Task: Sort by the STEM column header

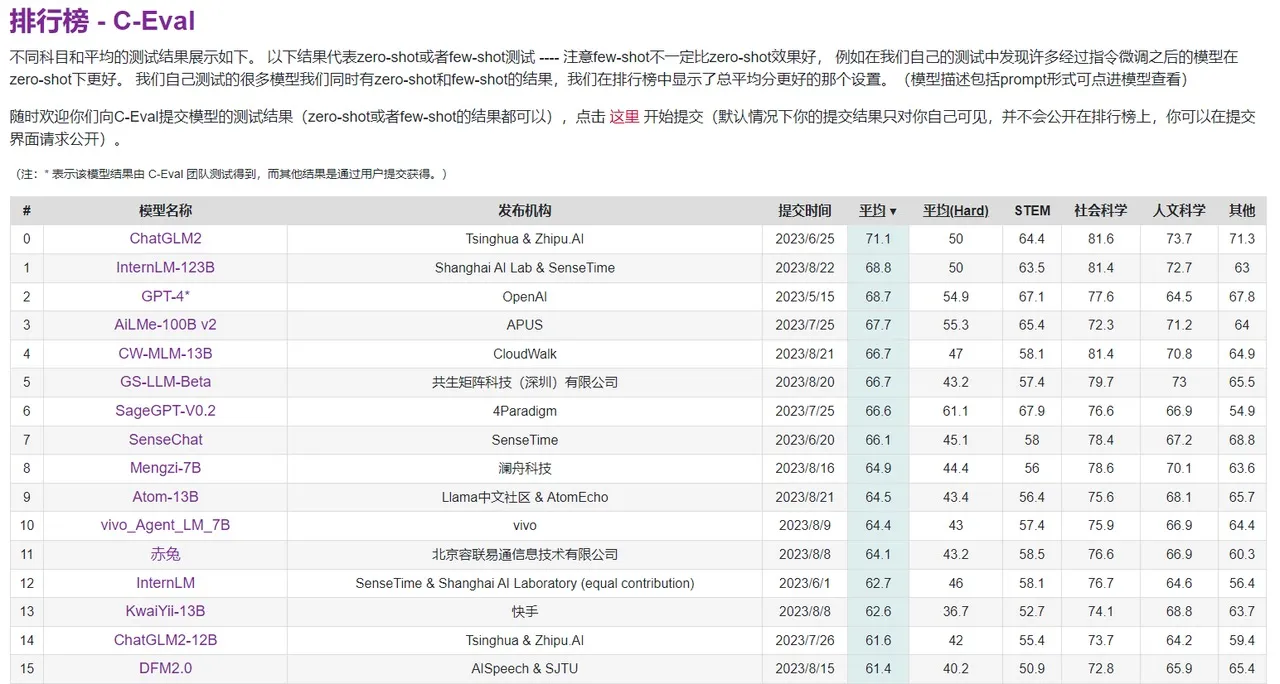Action: (1032, 210)
